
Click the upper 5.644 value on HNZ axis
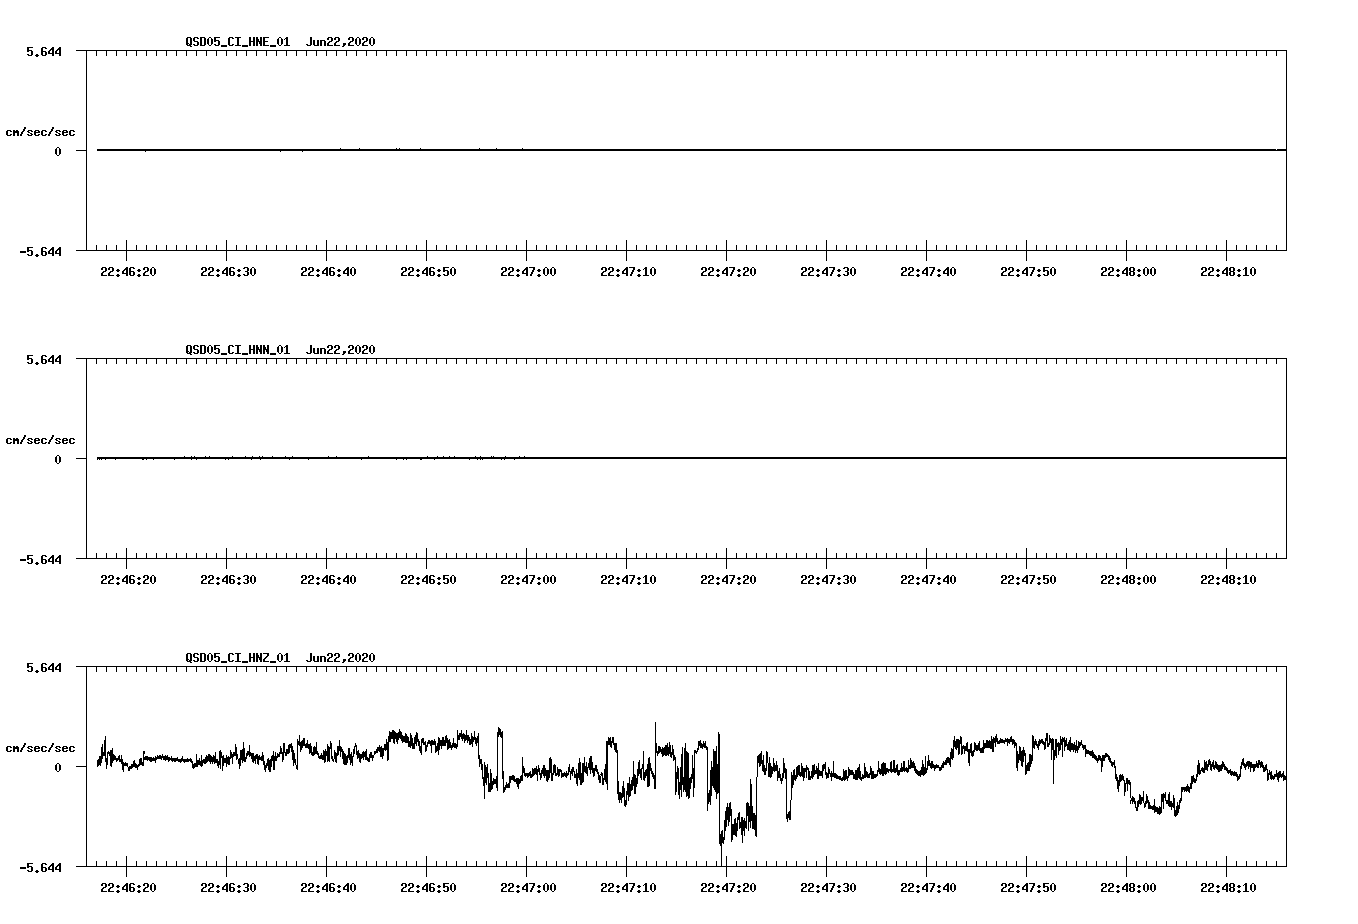[44, 667]
